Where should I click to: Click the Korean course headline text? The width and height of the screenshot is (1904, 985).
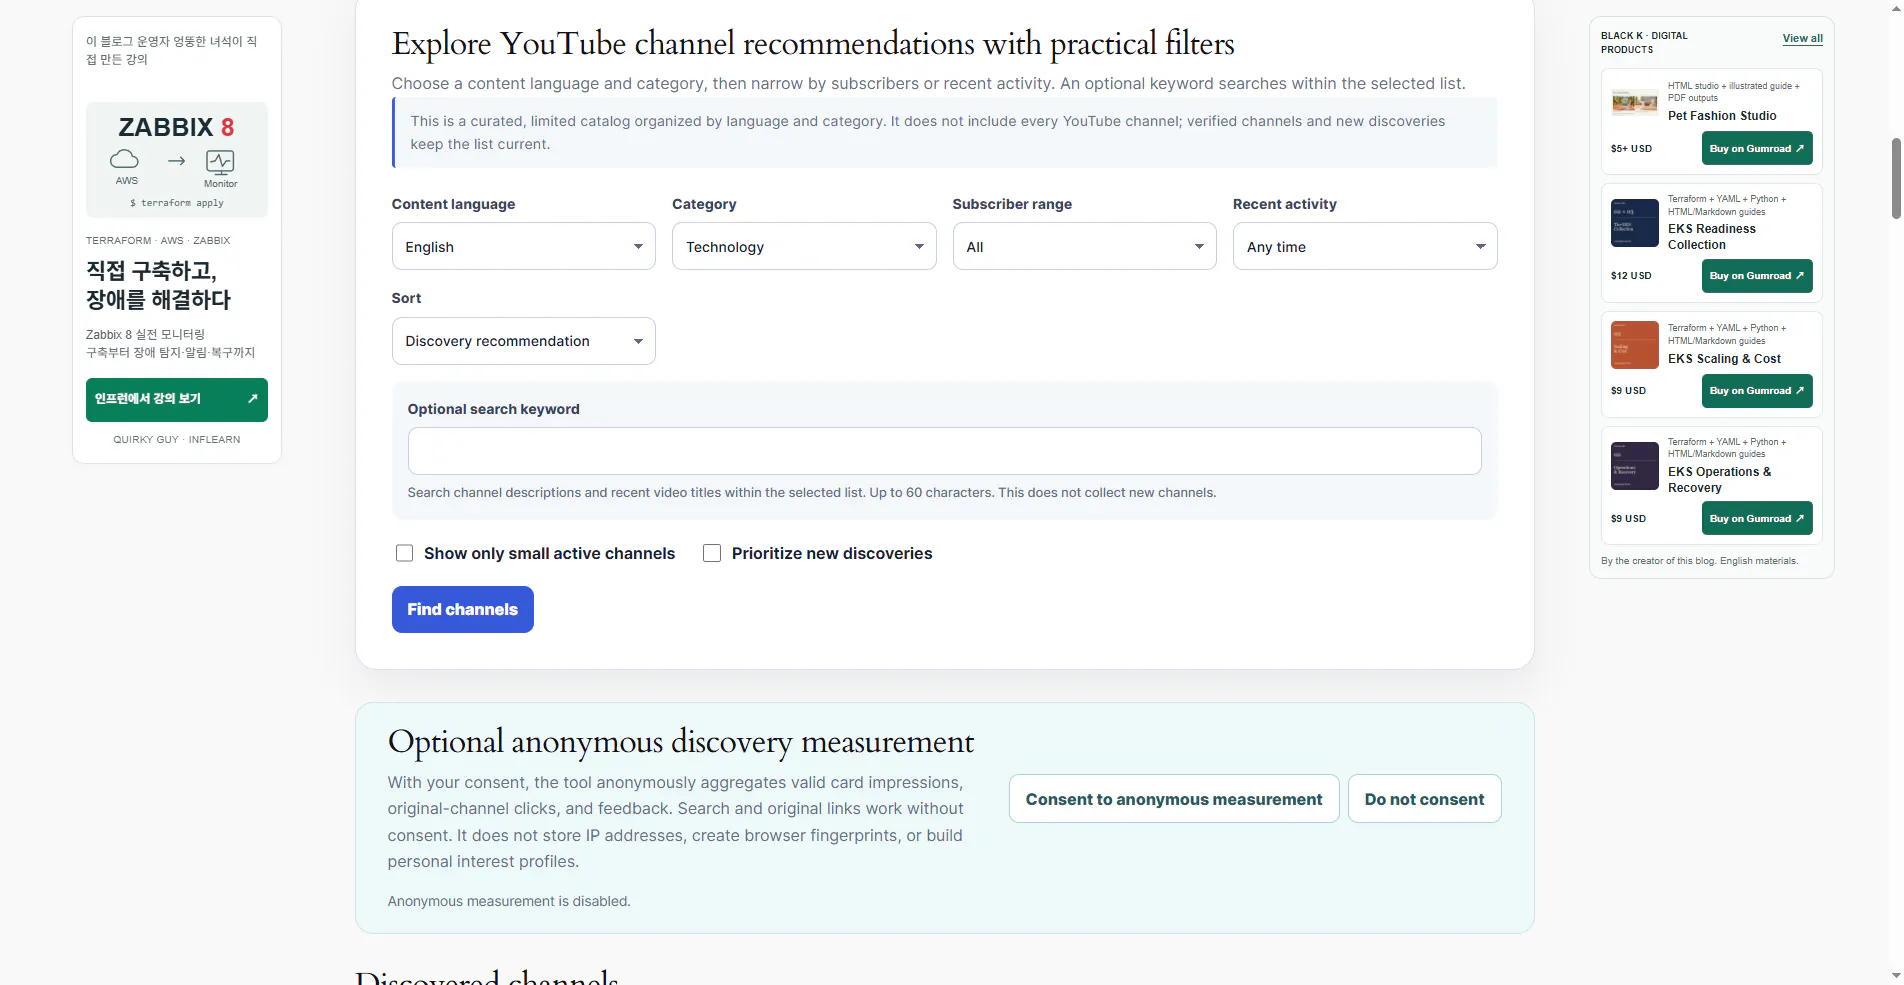[x=158, y=285]
